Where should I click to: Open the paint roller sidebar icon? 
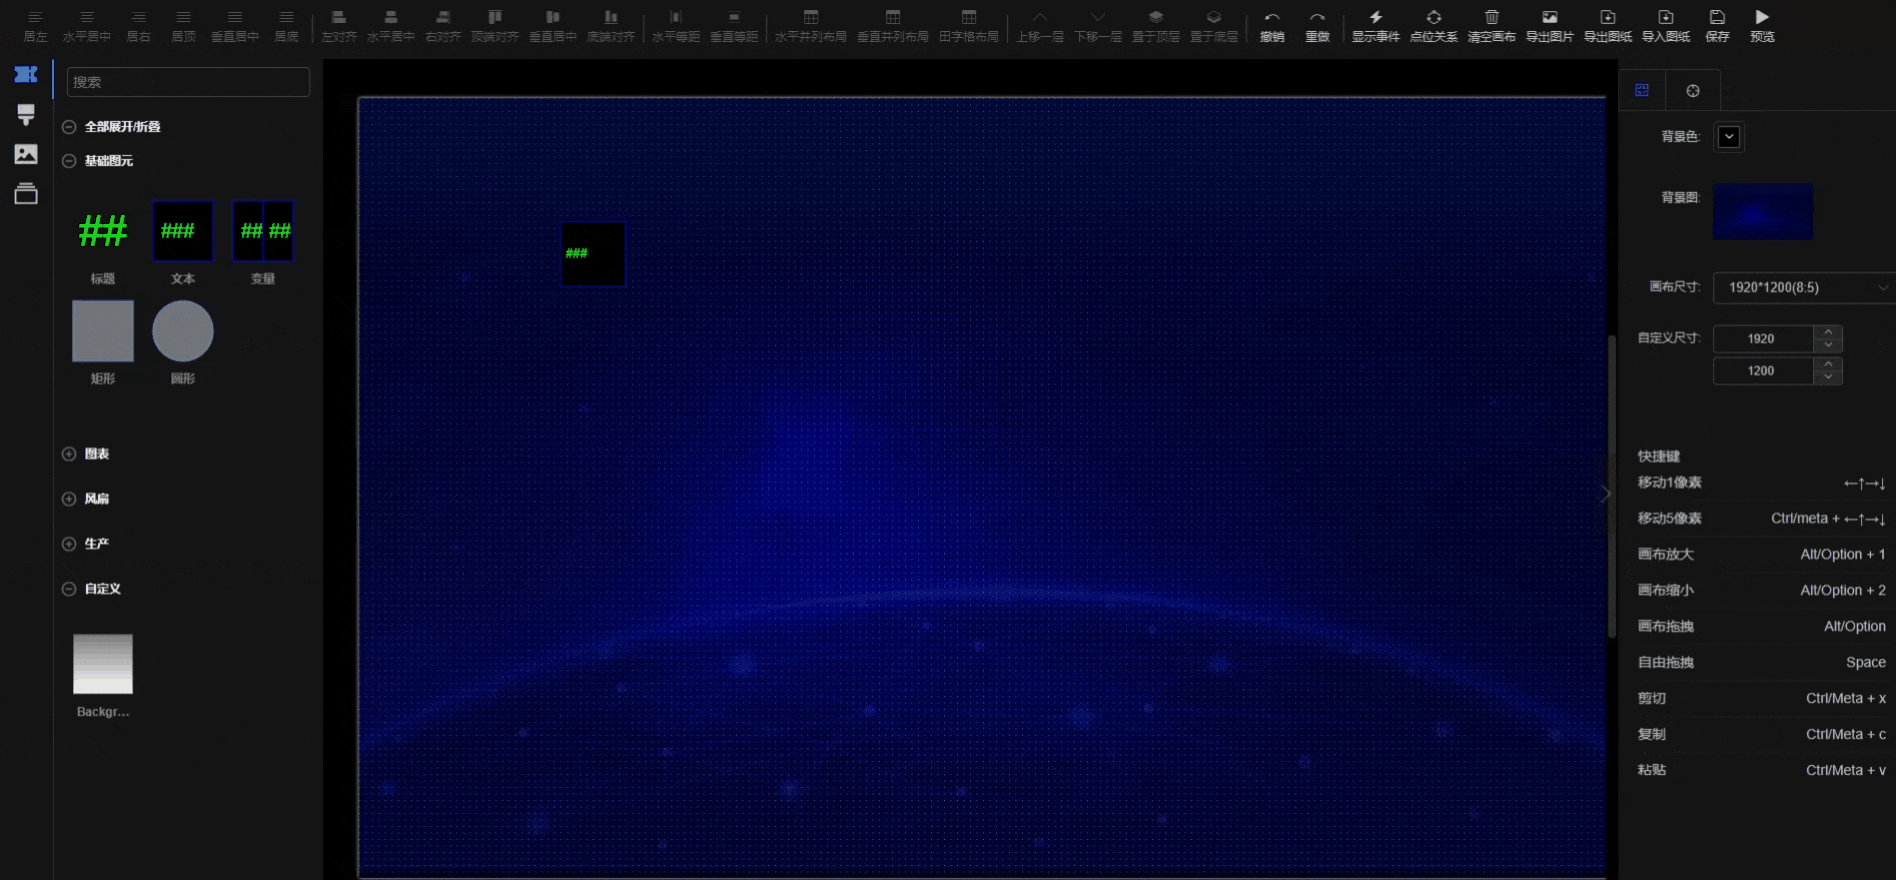[26, 115]
